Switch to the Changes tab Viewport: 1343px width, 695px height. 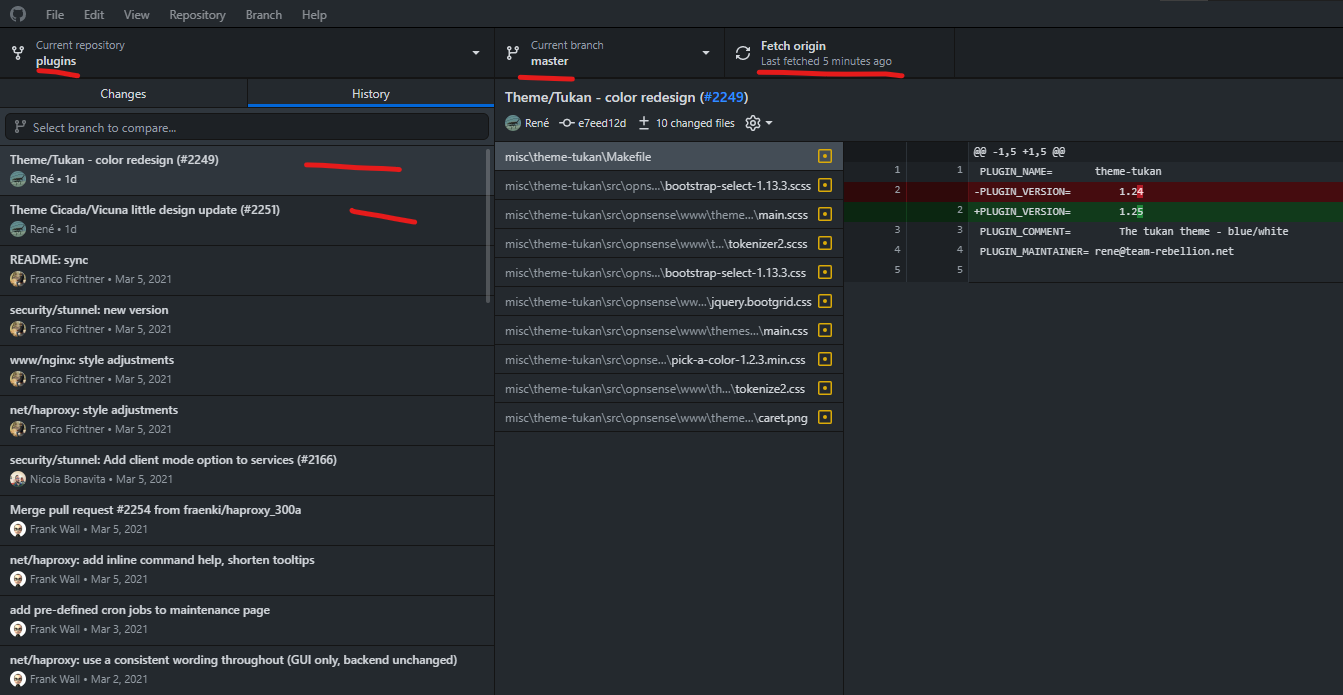click(123, 94)
